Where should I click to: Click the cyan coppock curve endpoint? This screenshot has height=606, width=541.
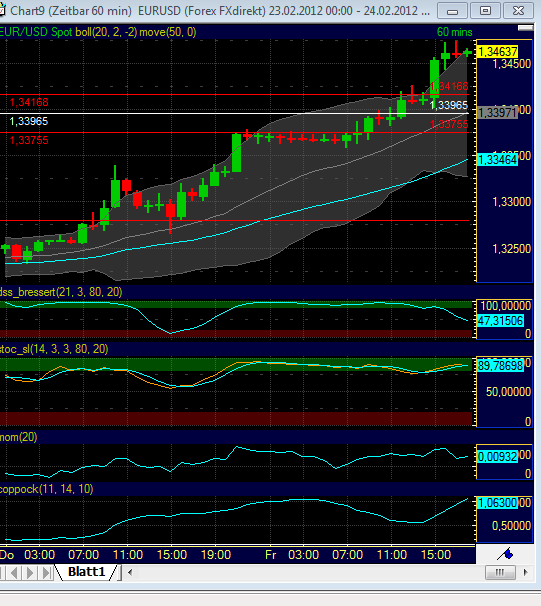[467, 499]
